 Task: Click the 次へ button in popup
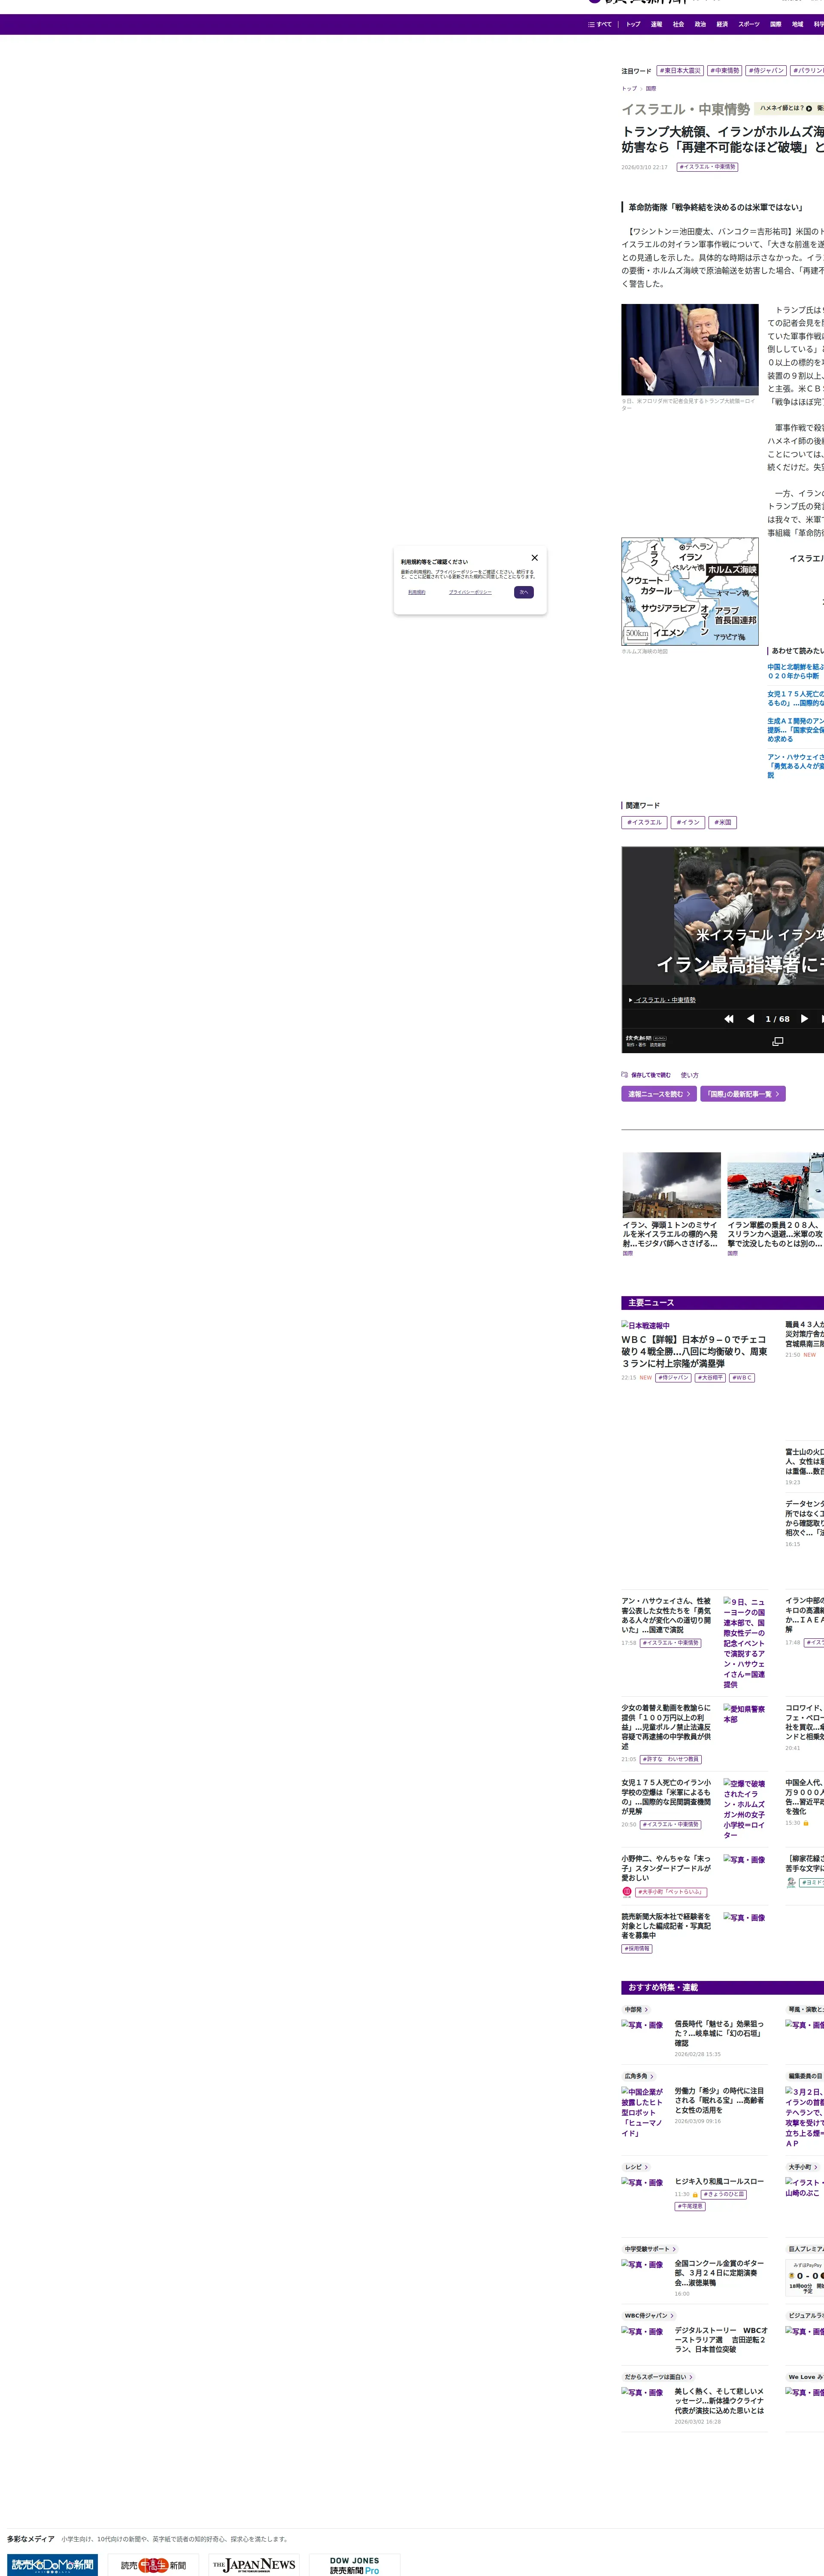tap(524, 592)
